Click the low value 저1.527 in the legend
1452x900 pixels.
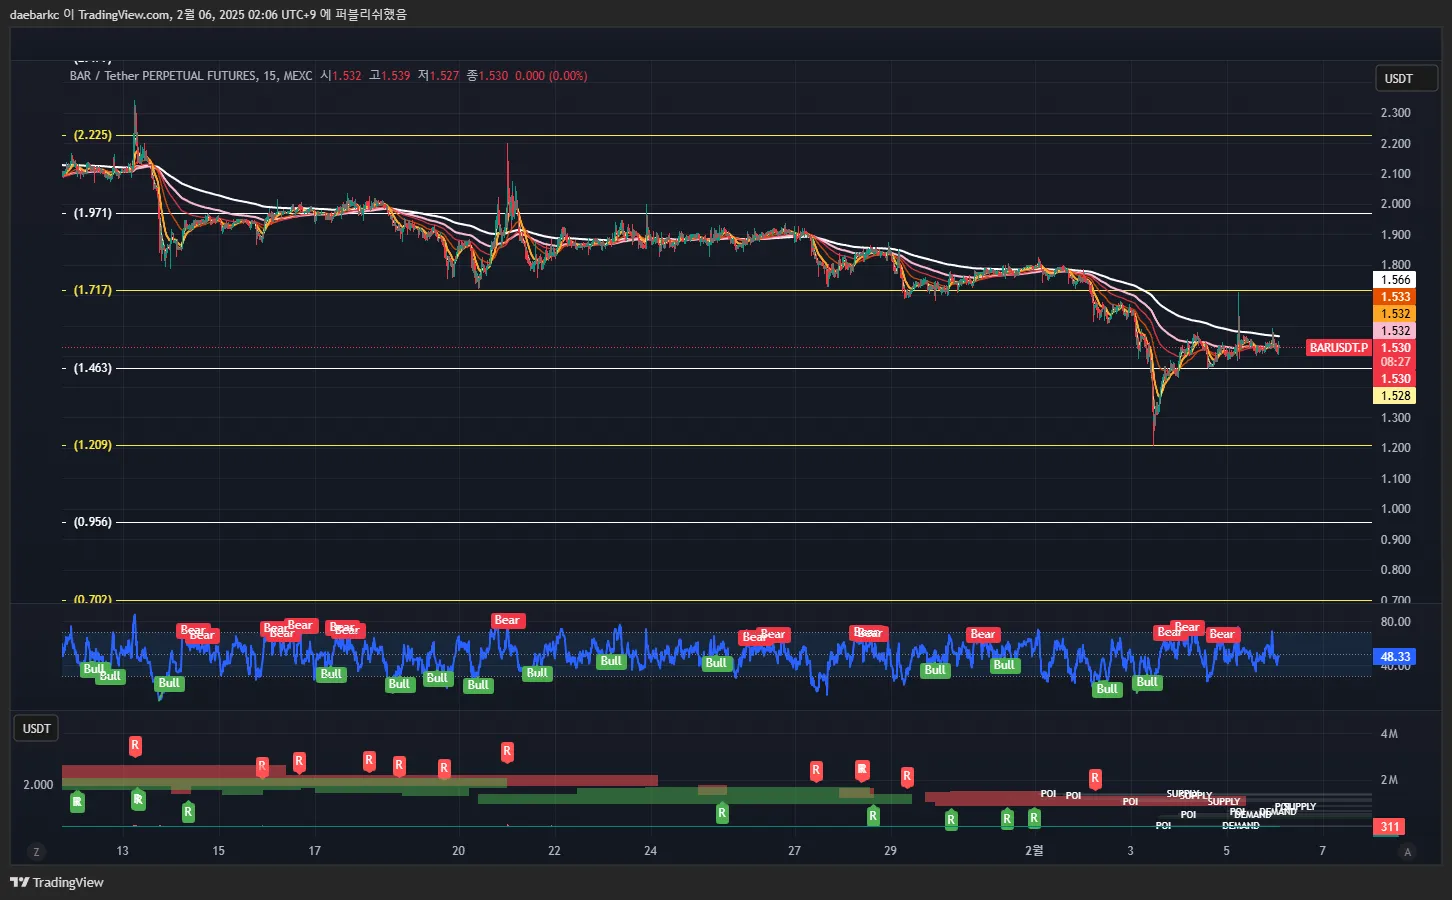click(438, 76)
